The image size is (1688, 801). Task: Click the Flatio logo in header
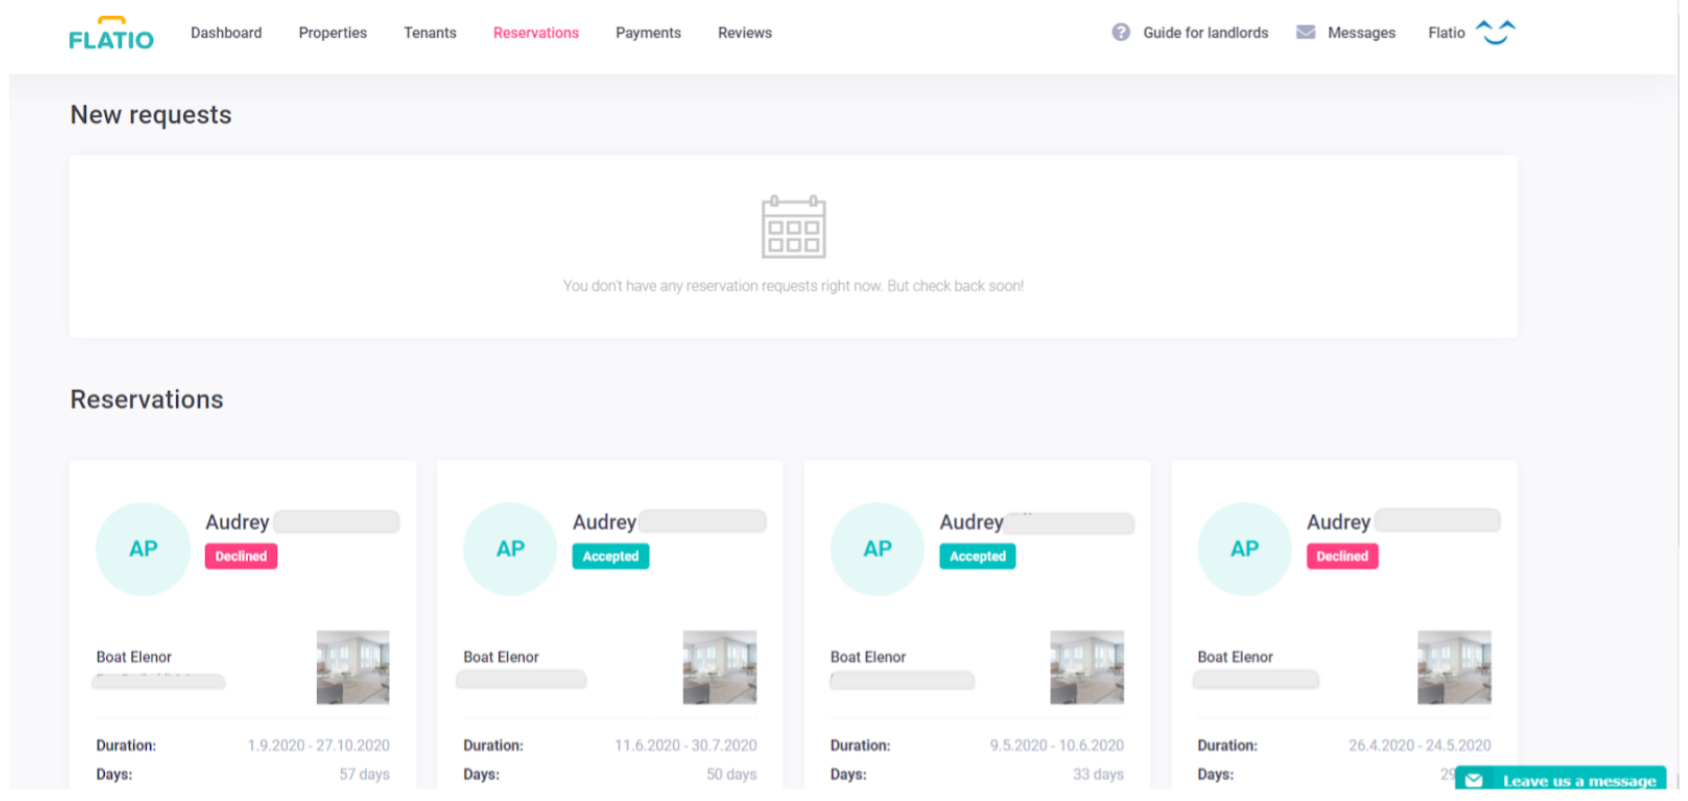111,33
